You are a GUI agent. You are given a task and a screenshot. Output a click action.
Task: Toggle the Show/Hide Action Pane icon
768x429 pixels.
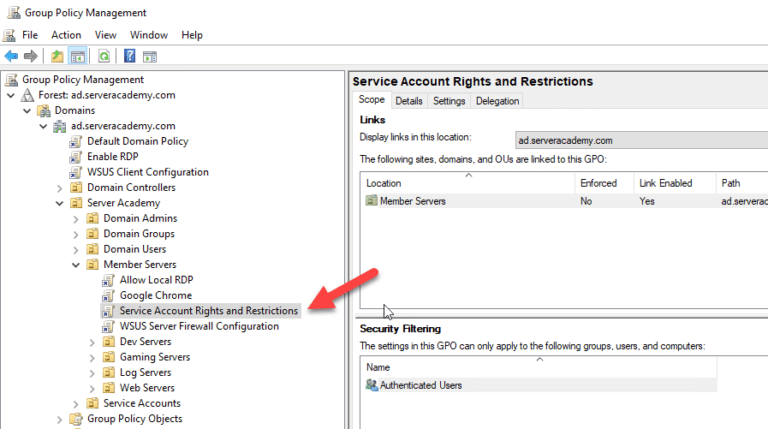(150, 56)
